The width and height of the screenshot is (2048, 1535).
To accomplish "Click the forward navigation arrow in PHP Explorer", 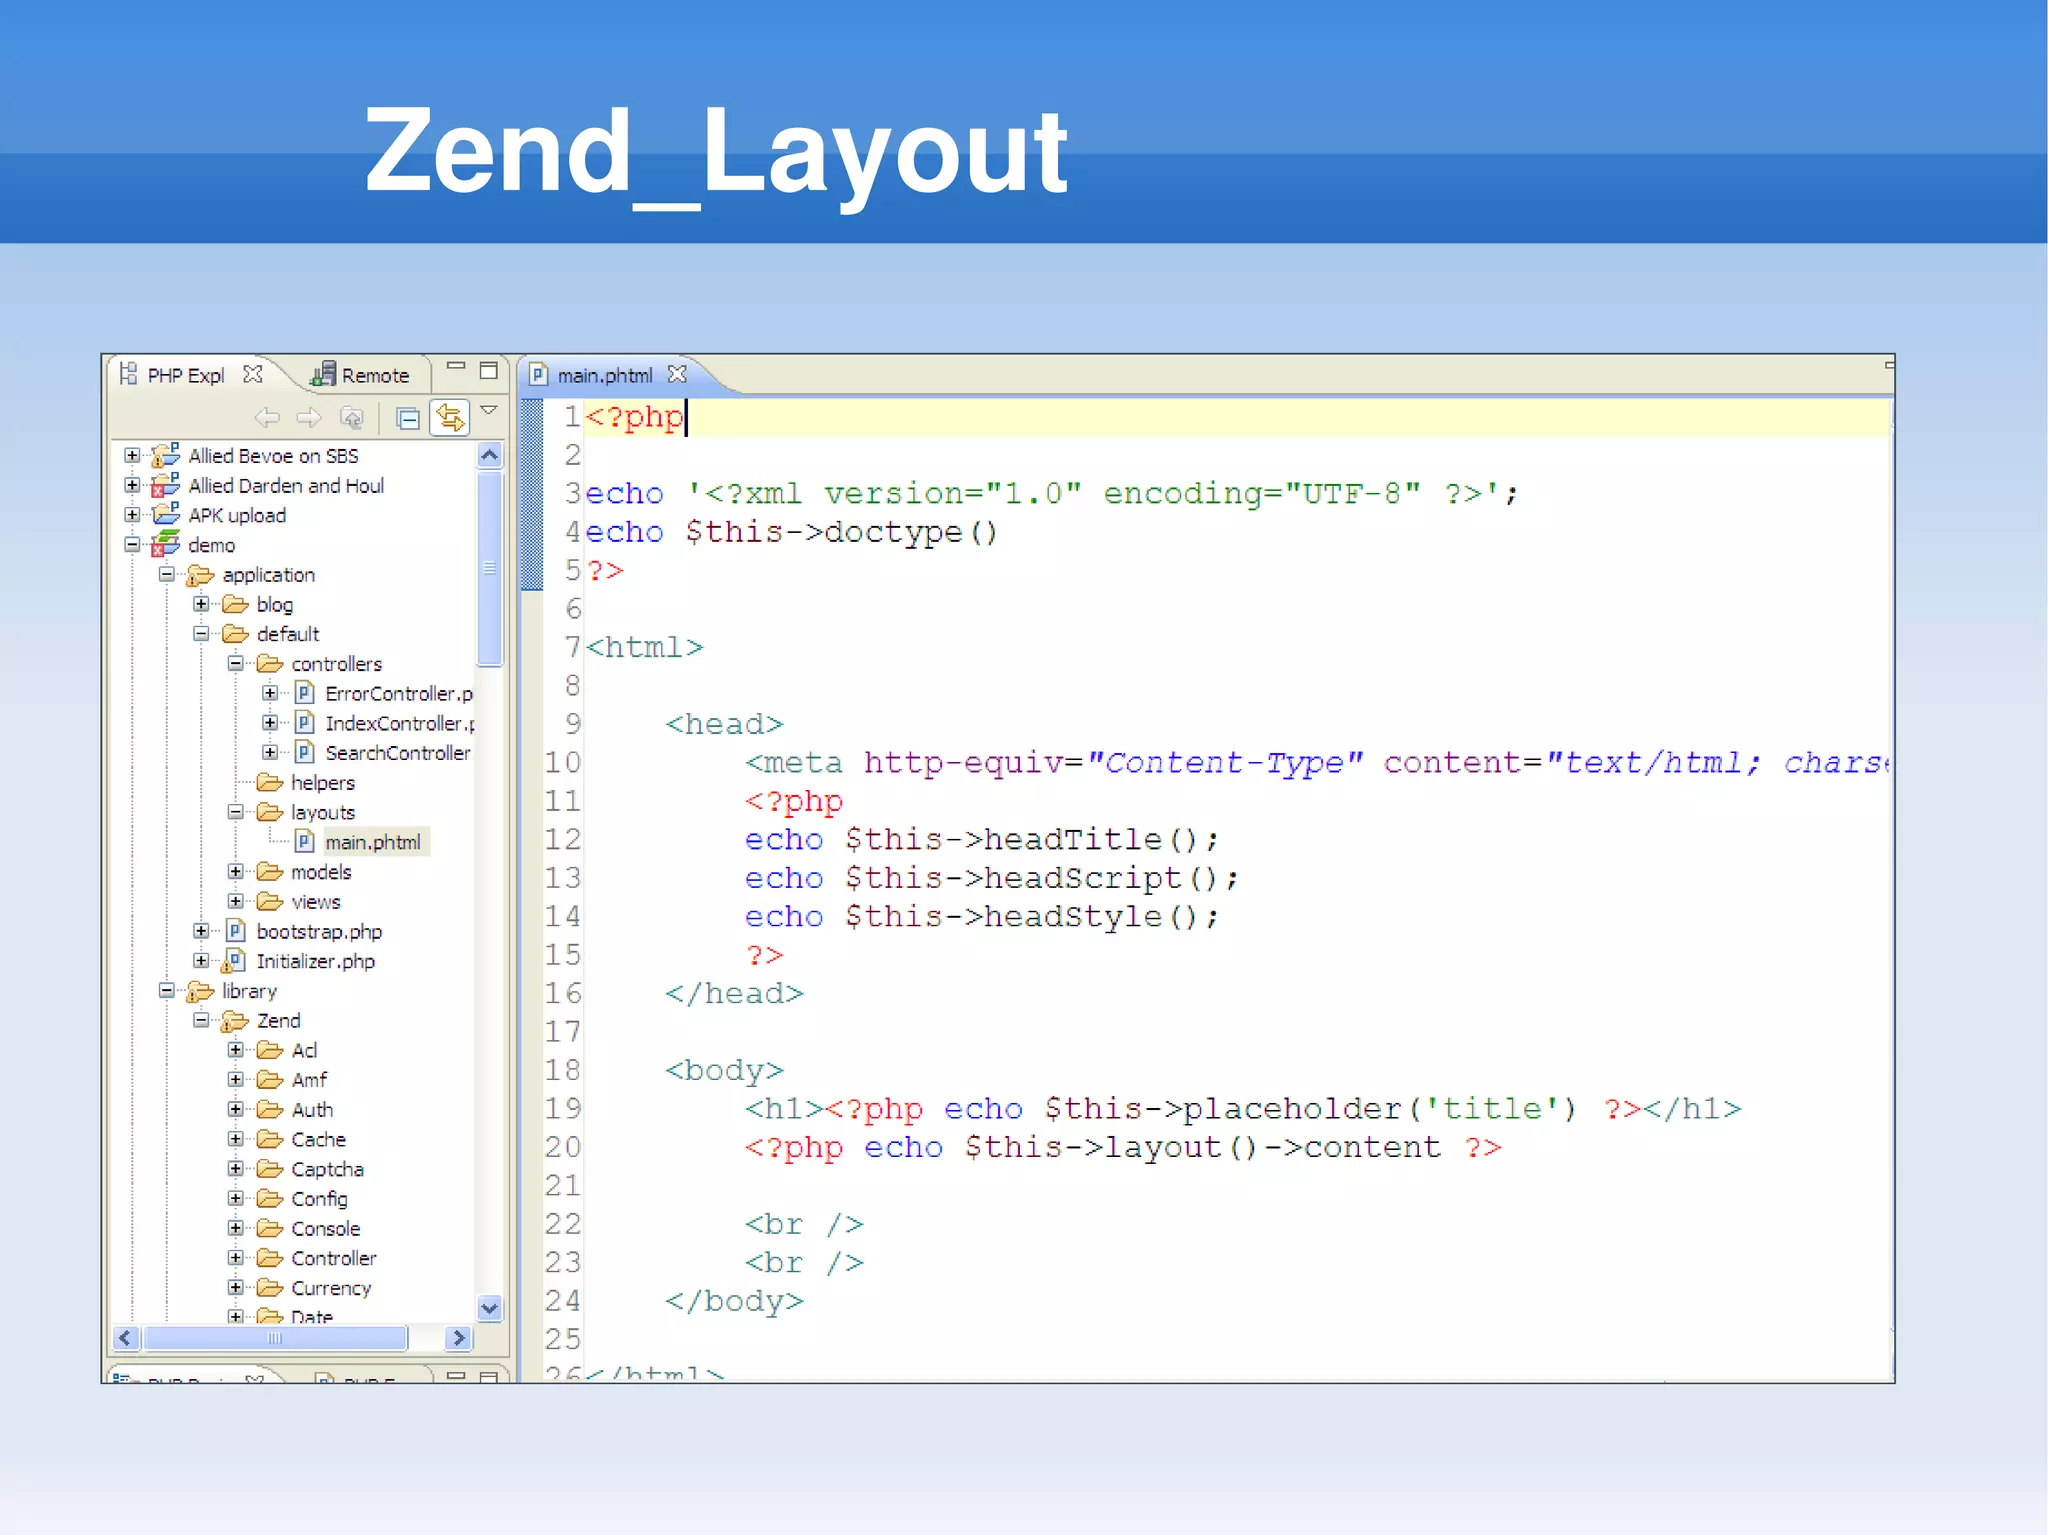I will pos(309,417).
